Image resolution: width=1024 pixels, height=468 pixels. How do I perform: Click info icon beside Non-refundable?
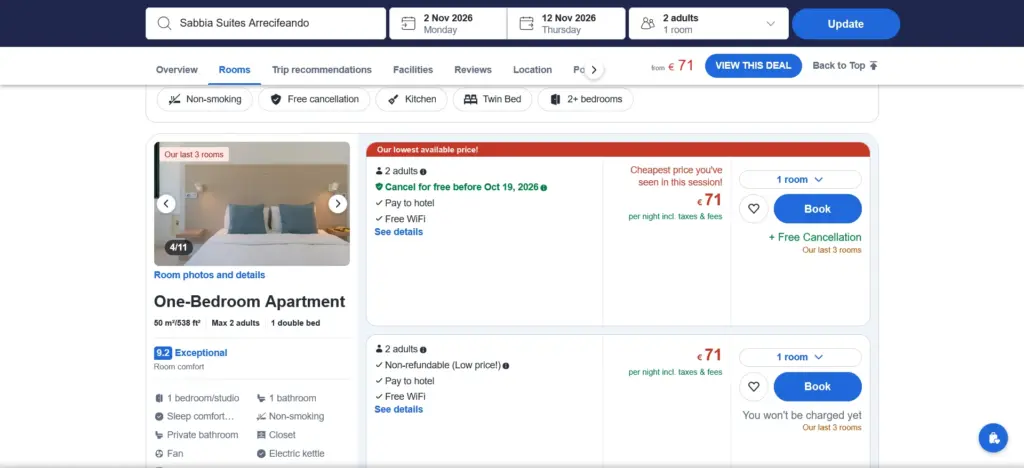(506, 366)
